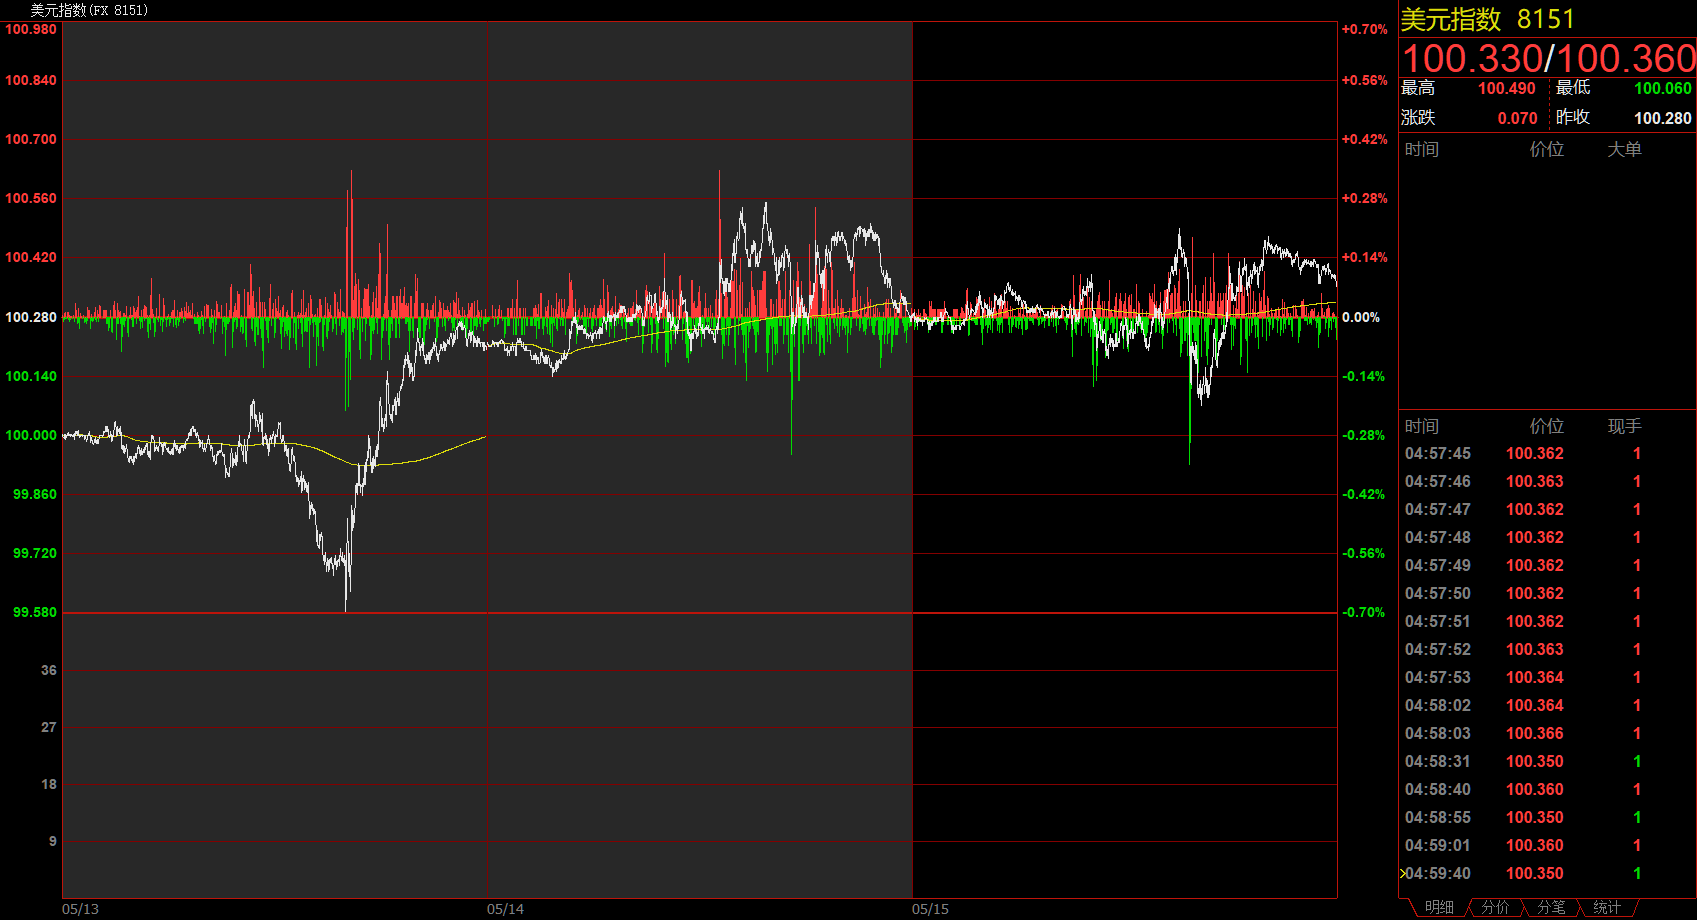The height and width of the screenshot is (920, 1697).
Task: Click the 100.280 price axis label
Action: (31, 317)
